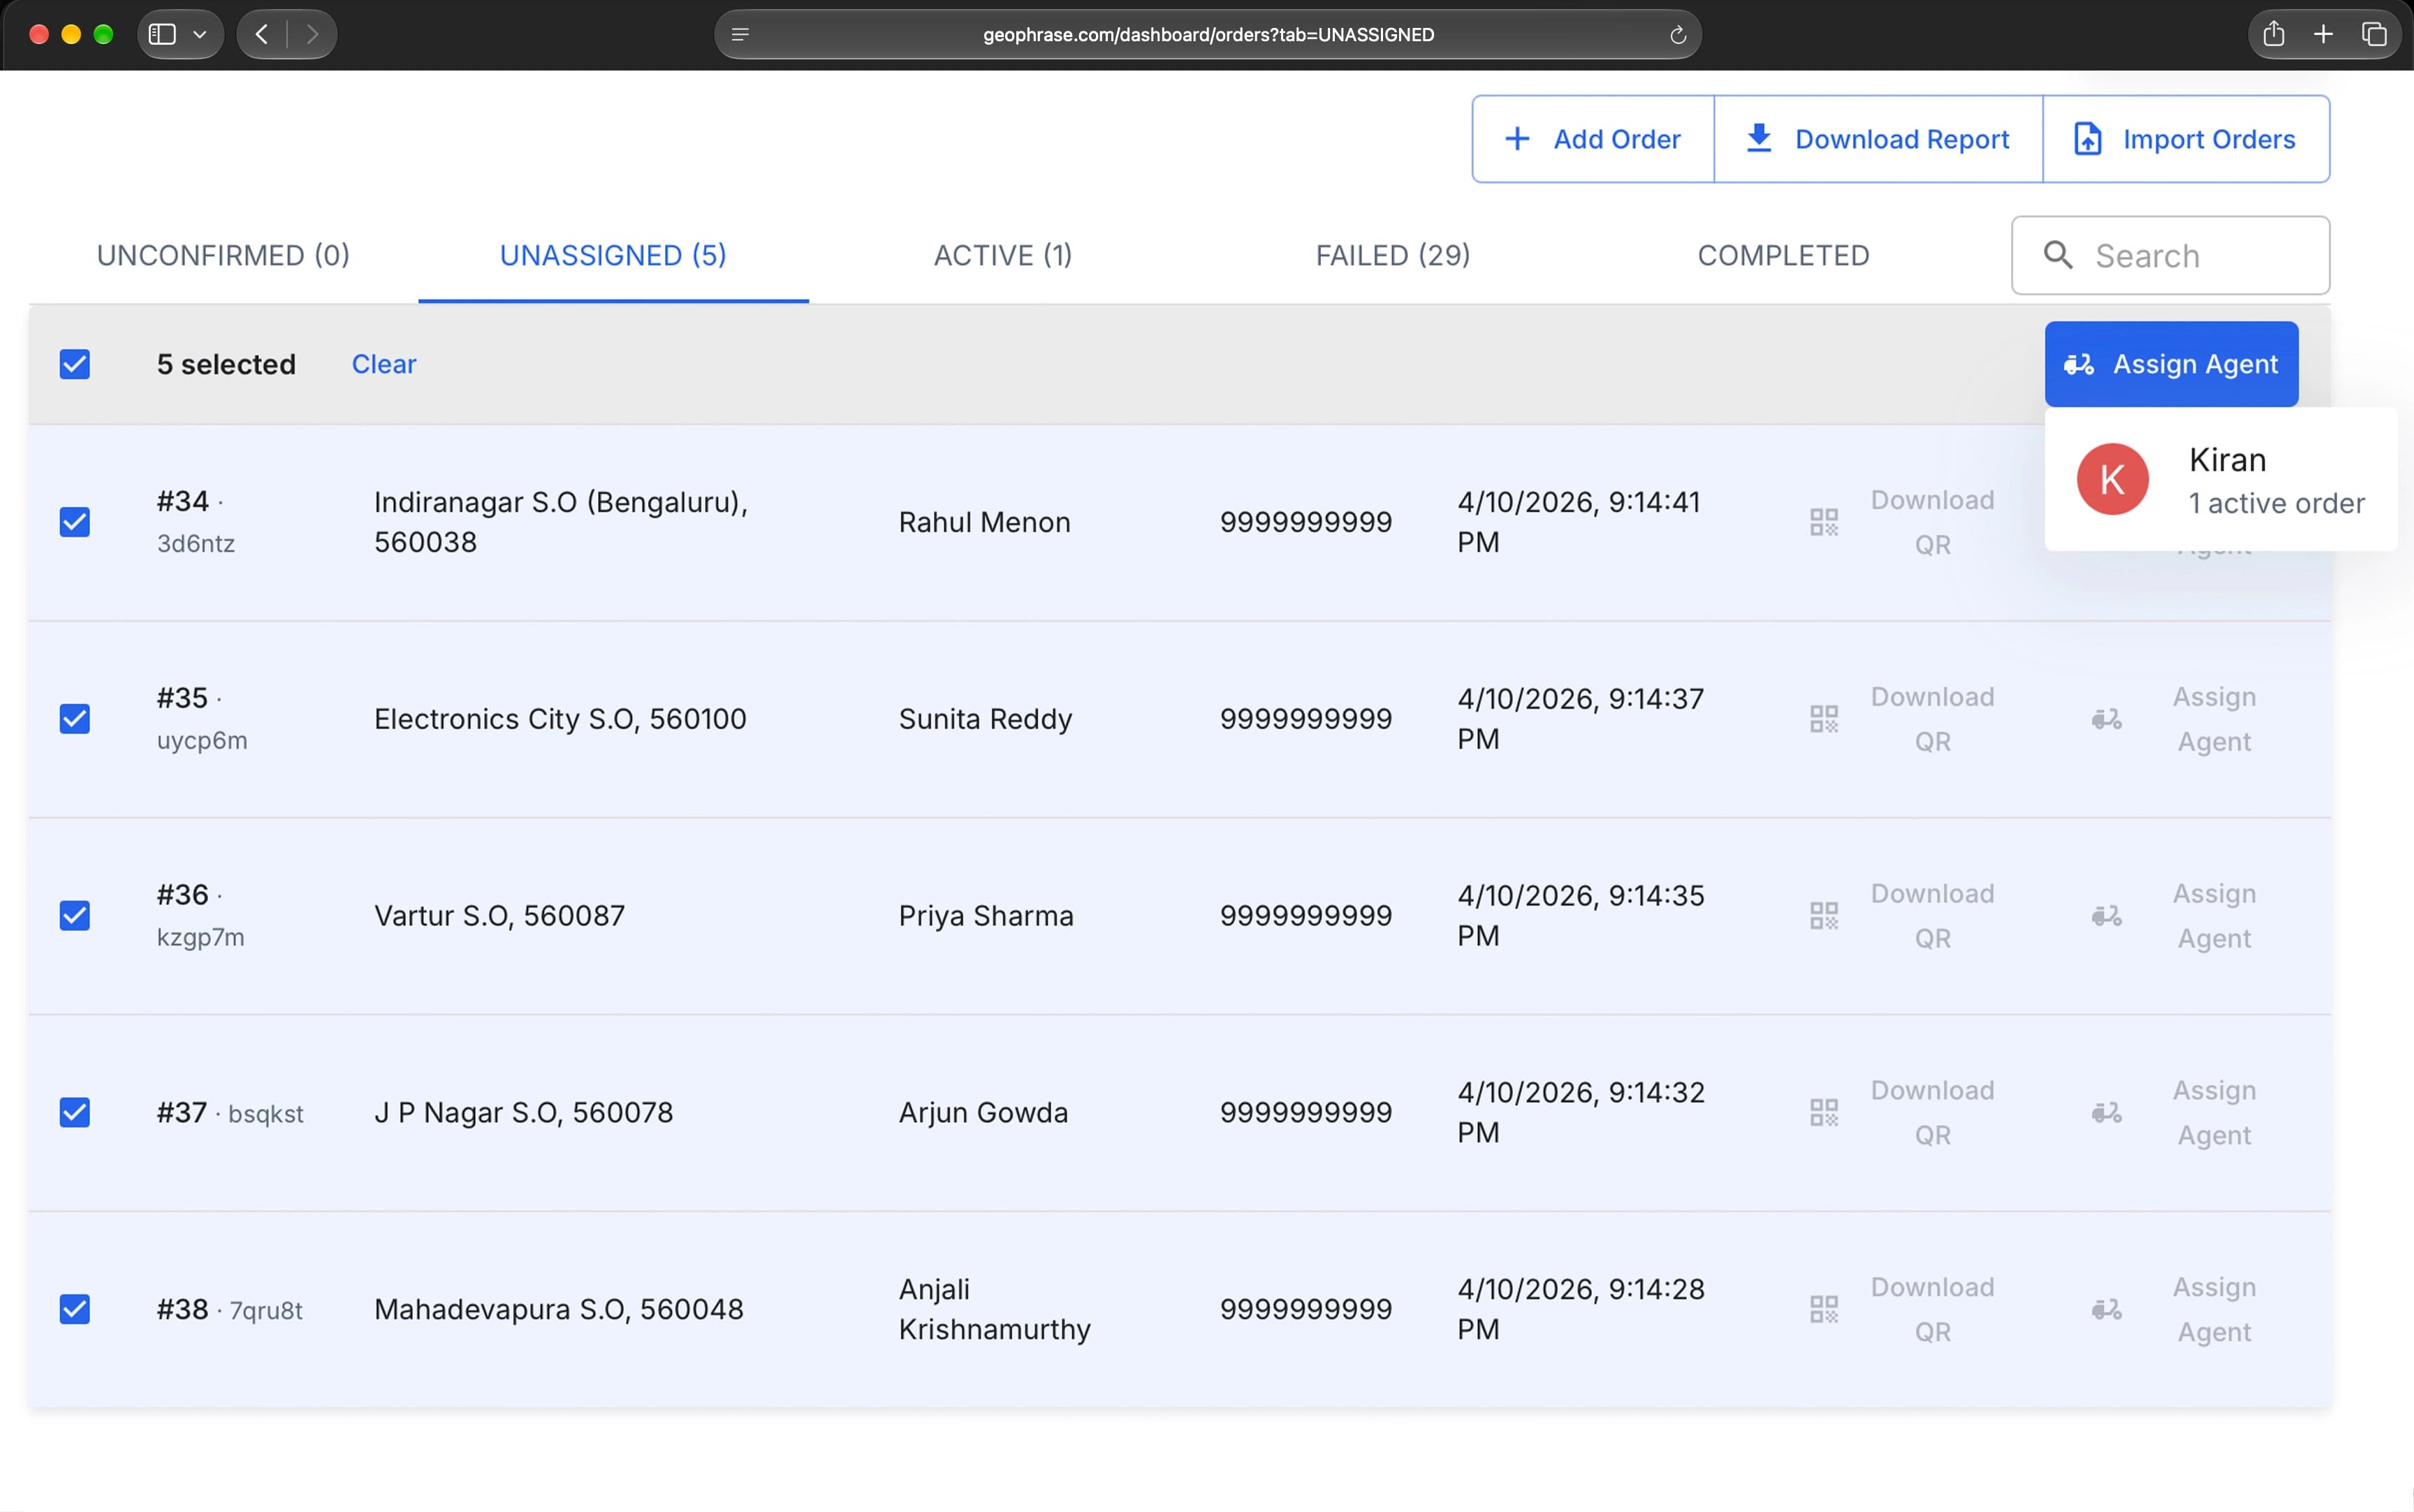Click the scooter agent icon in Arjun Gowda's row

[2107, 1113]
